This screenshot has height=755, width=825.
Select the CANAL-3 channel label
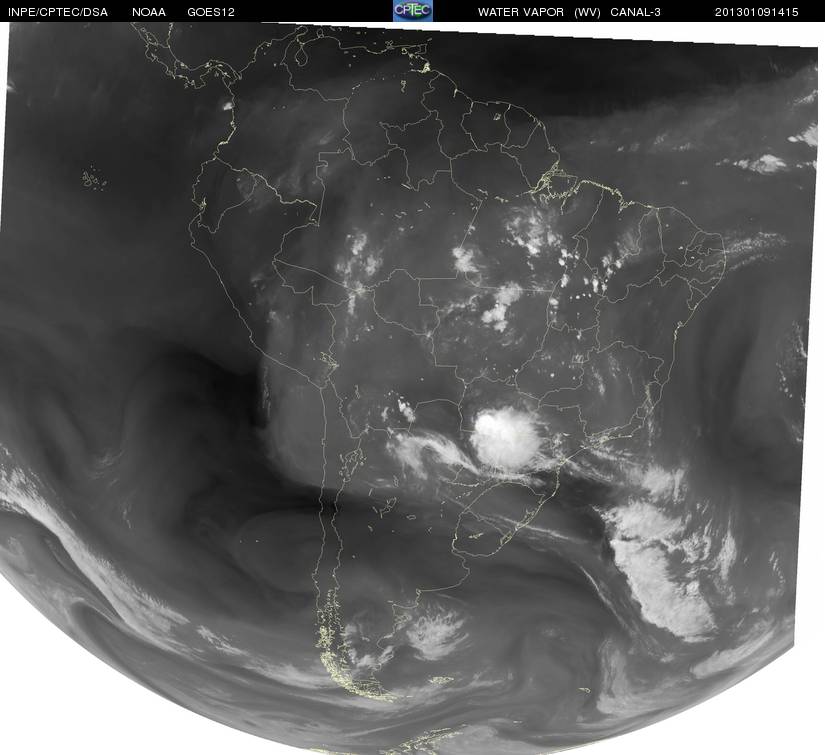[x=636, y=12]
